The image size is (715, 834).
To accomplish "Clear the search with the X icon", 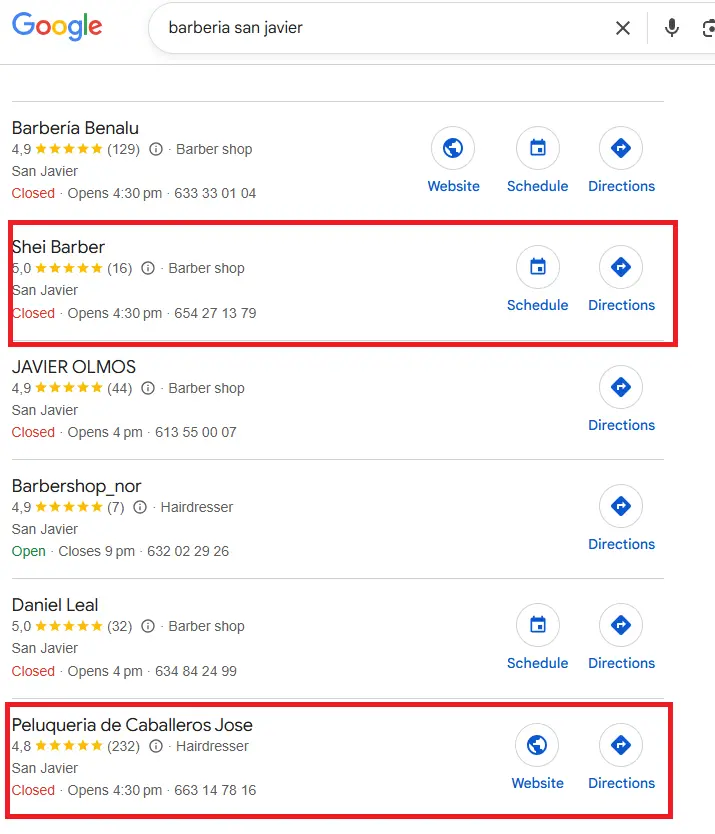I will pyautogui.click(x=622, y=28).
